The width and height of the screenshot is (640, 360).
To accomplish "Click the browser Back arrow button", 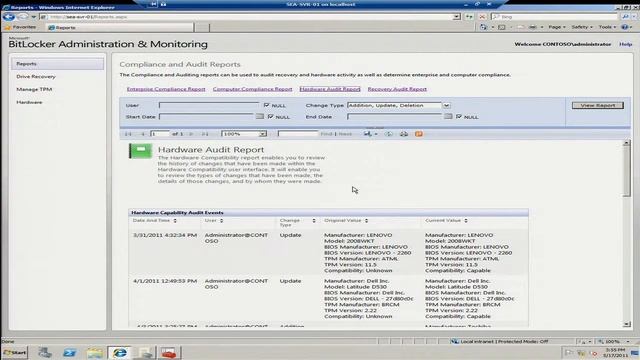I will point(9,17).
